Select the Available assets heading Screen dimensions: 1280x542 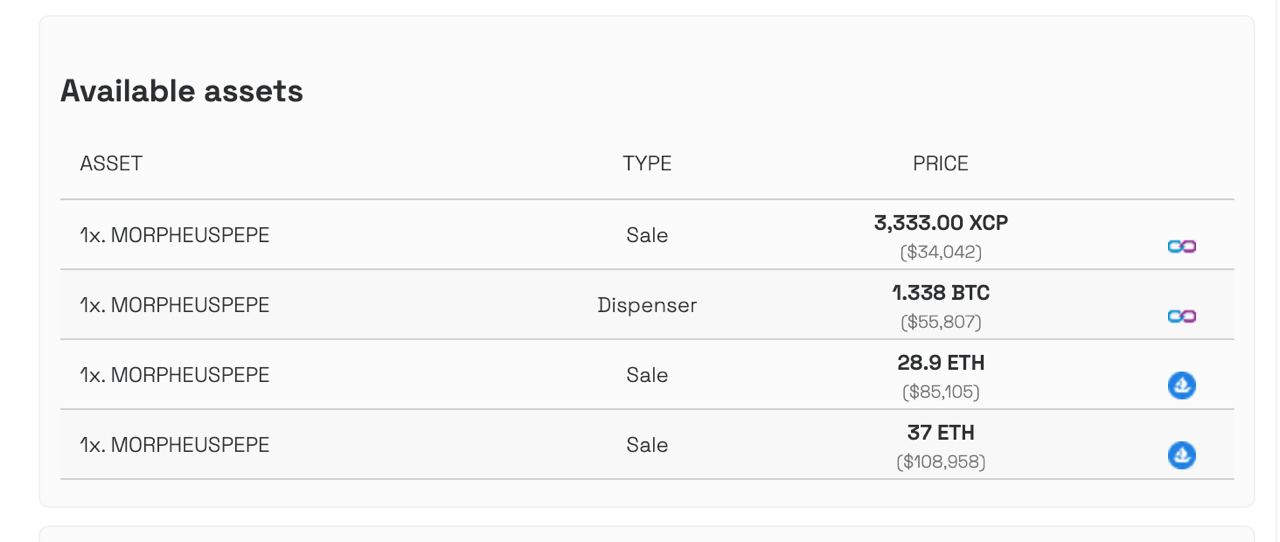click(x=181, y=91)
